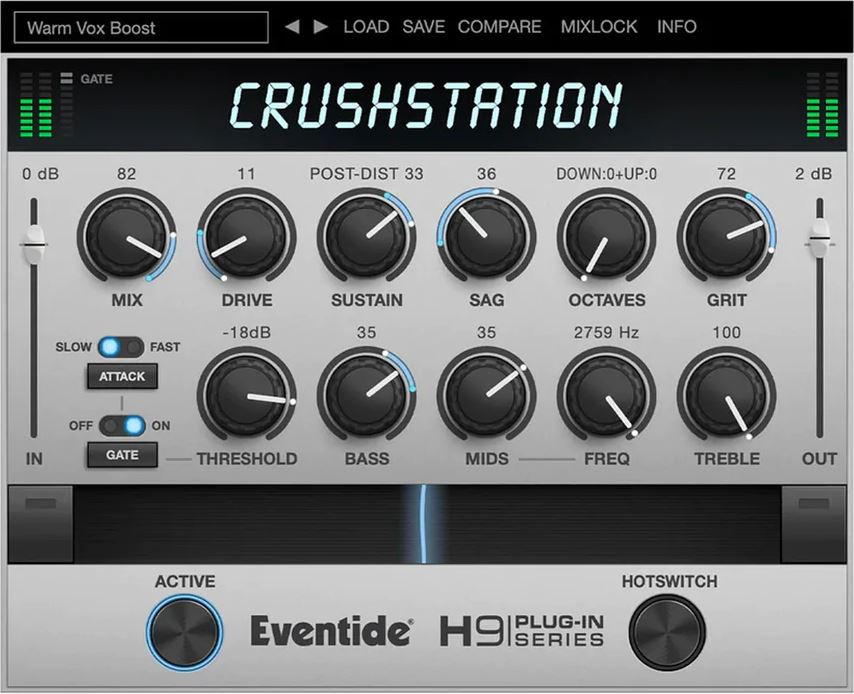
Task: Click the 2 dB output level readout
Action: 813,174
